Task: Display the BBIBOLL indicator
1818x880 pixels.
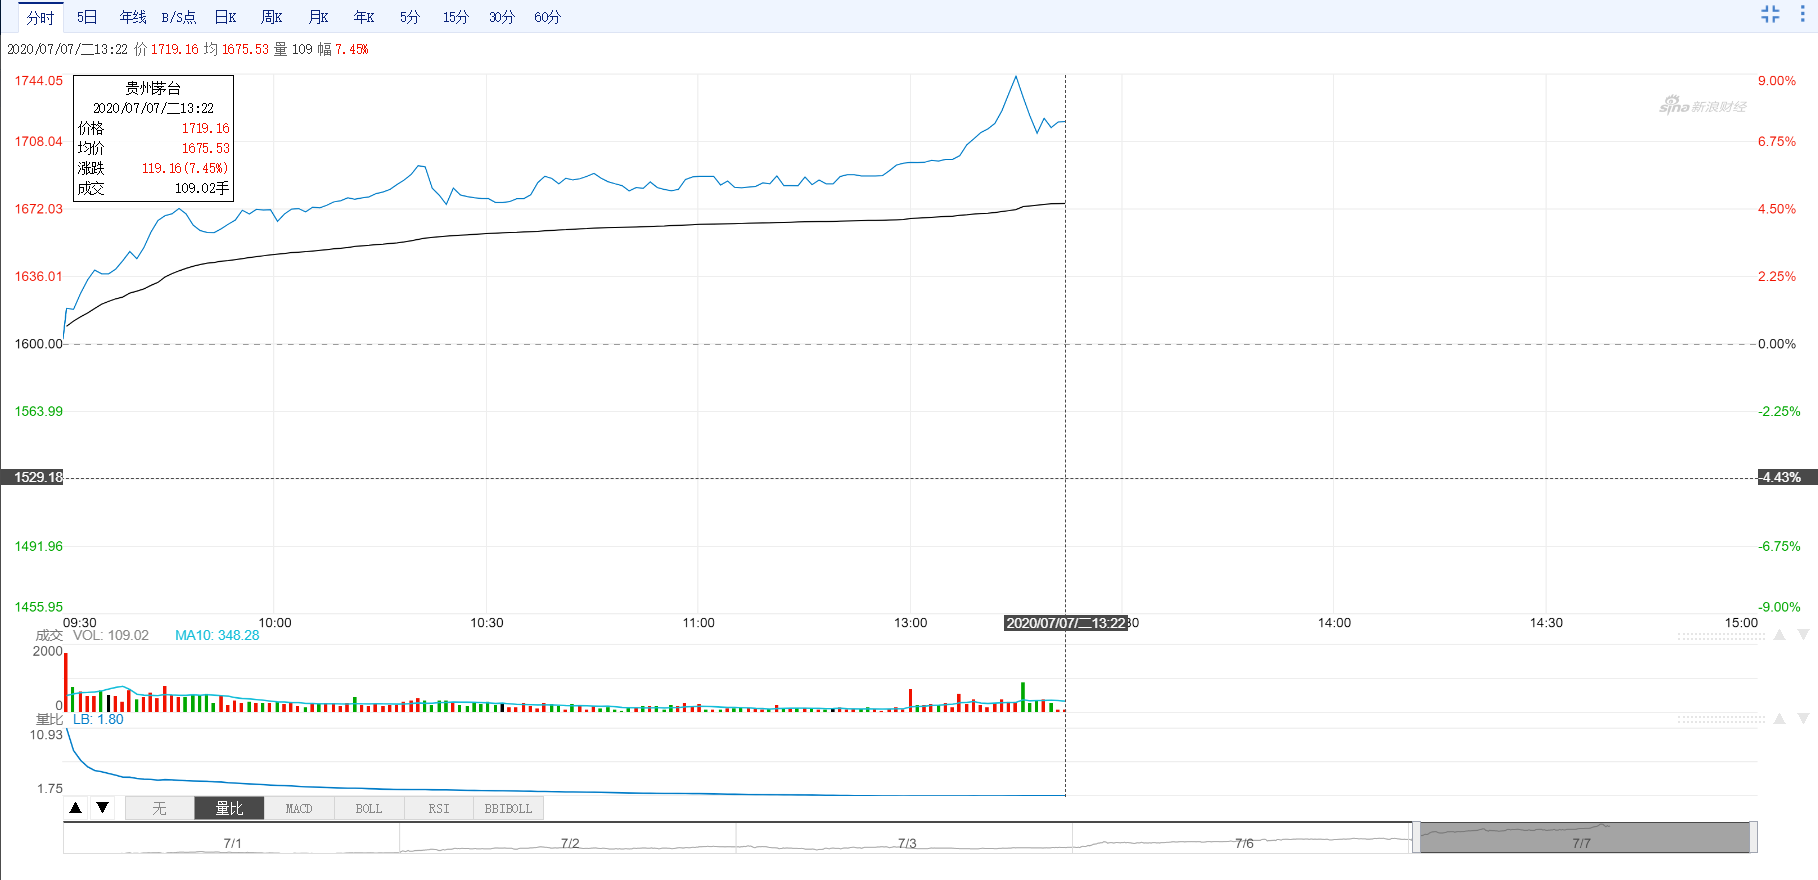Action: pyautogui.click(x=509, y=808)
